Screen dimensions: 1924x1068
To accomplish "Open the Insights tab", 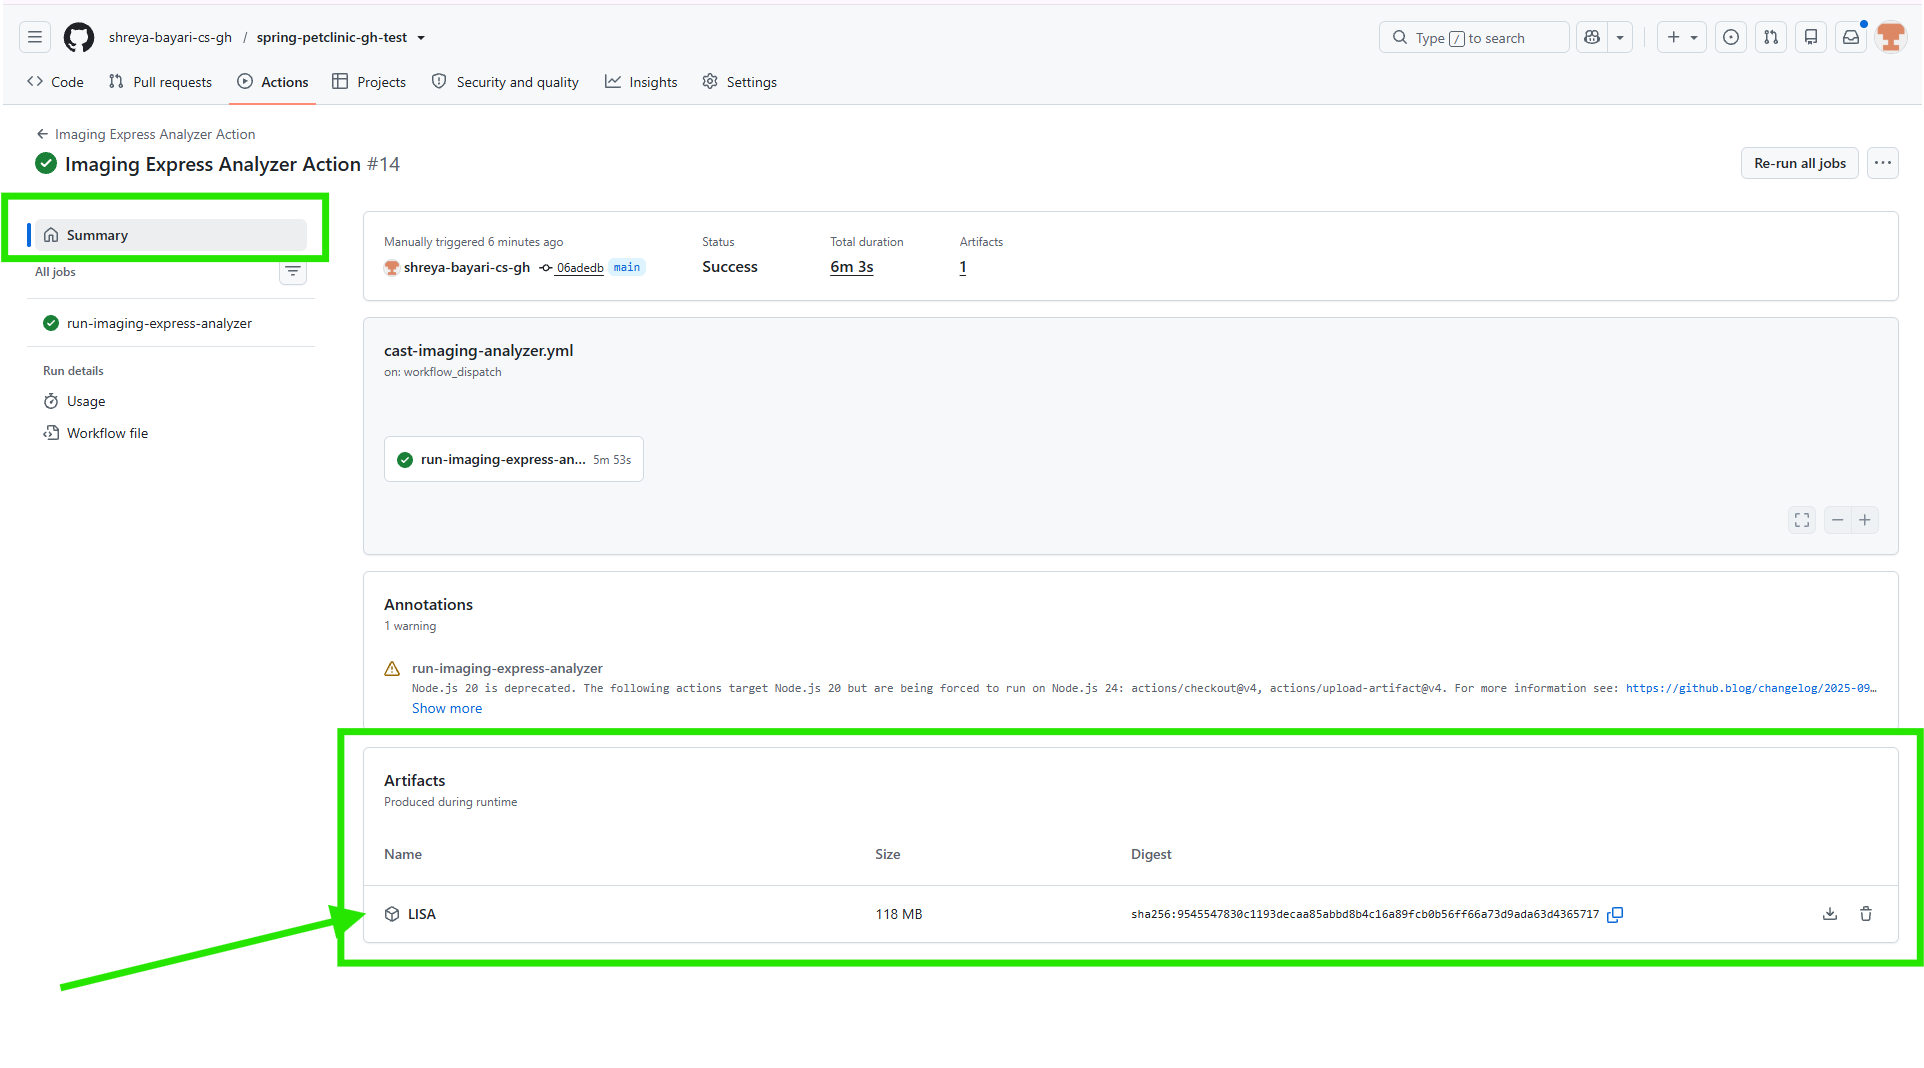I will [641, 82].
